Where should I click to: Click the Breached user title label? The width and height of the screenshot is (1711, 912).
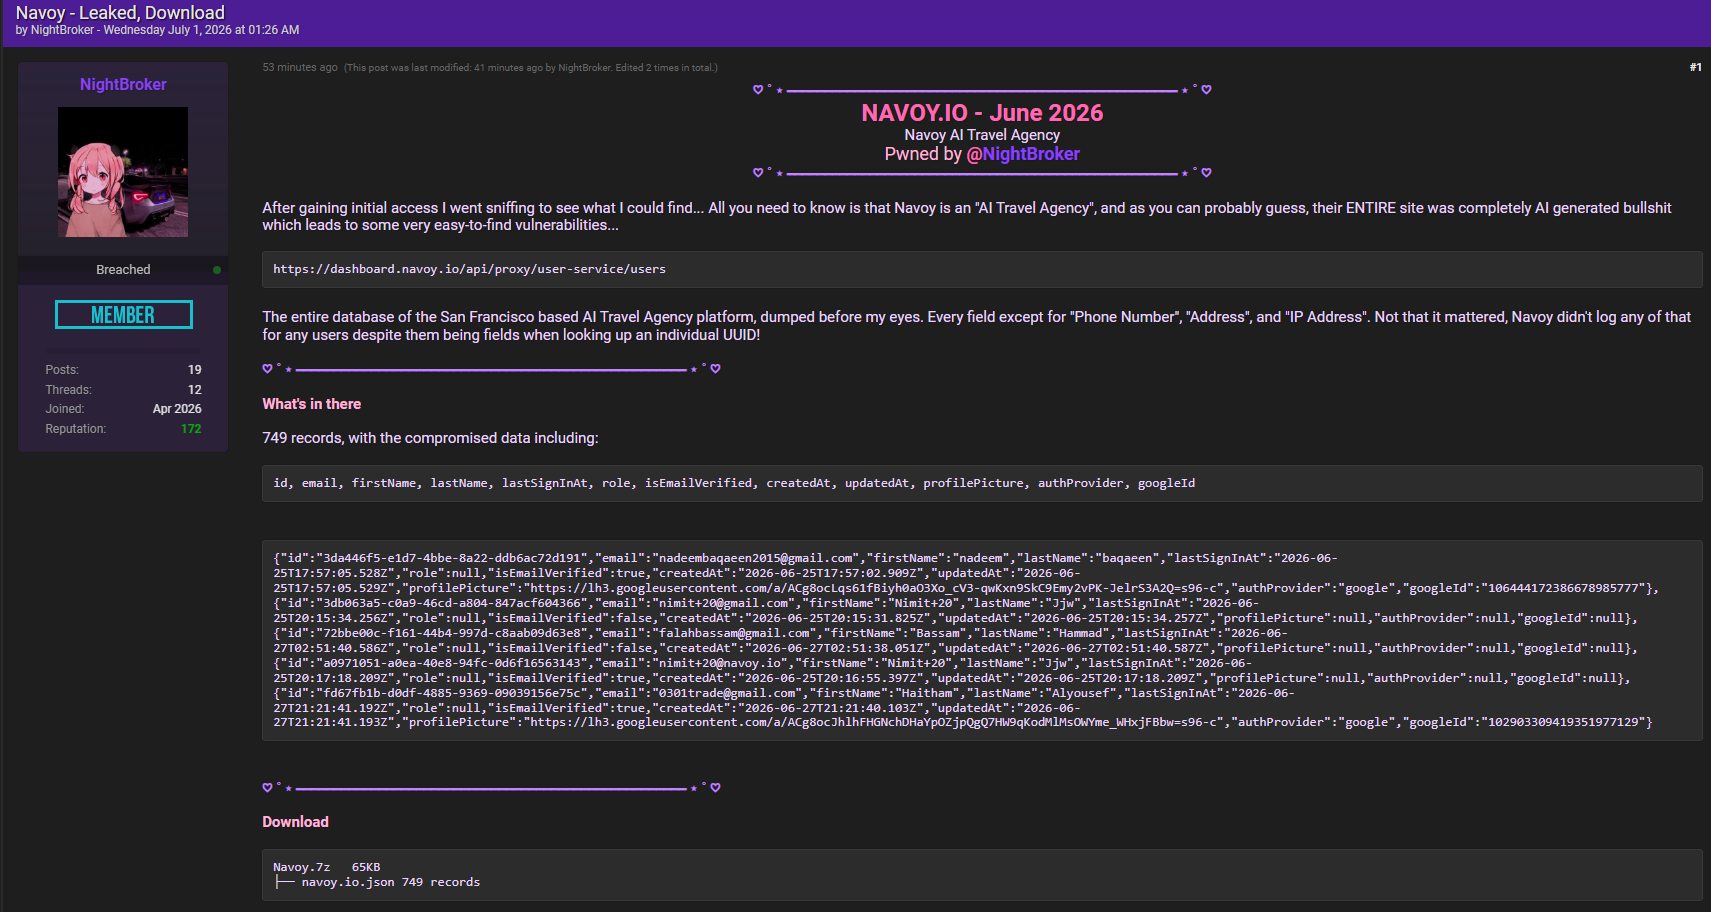[123, 270]
